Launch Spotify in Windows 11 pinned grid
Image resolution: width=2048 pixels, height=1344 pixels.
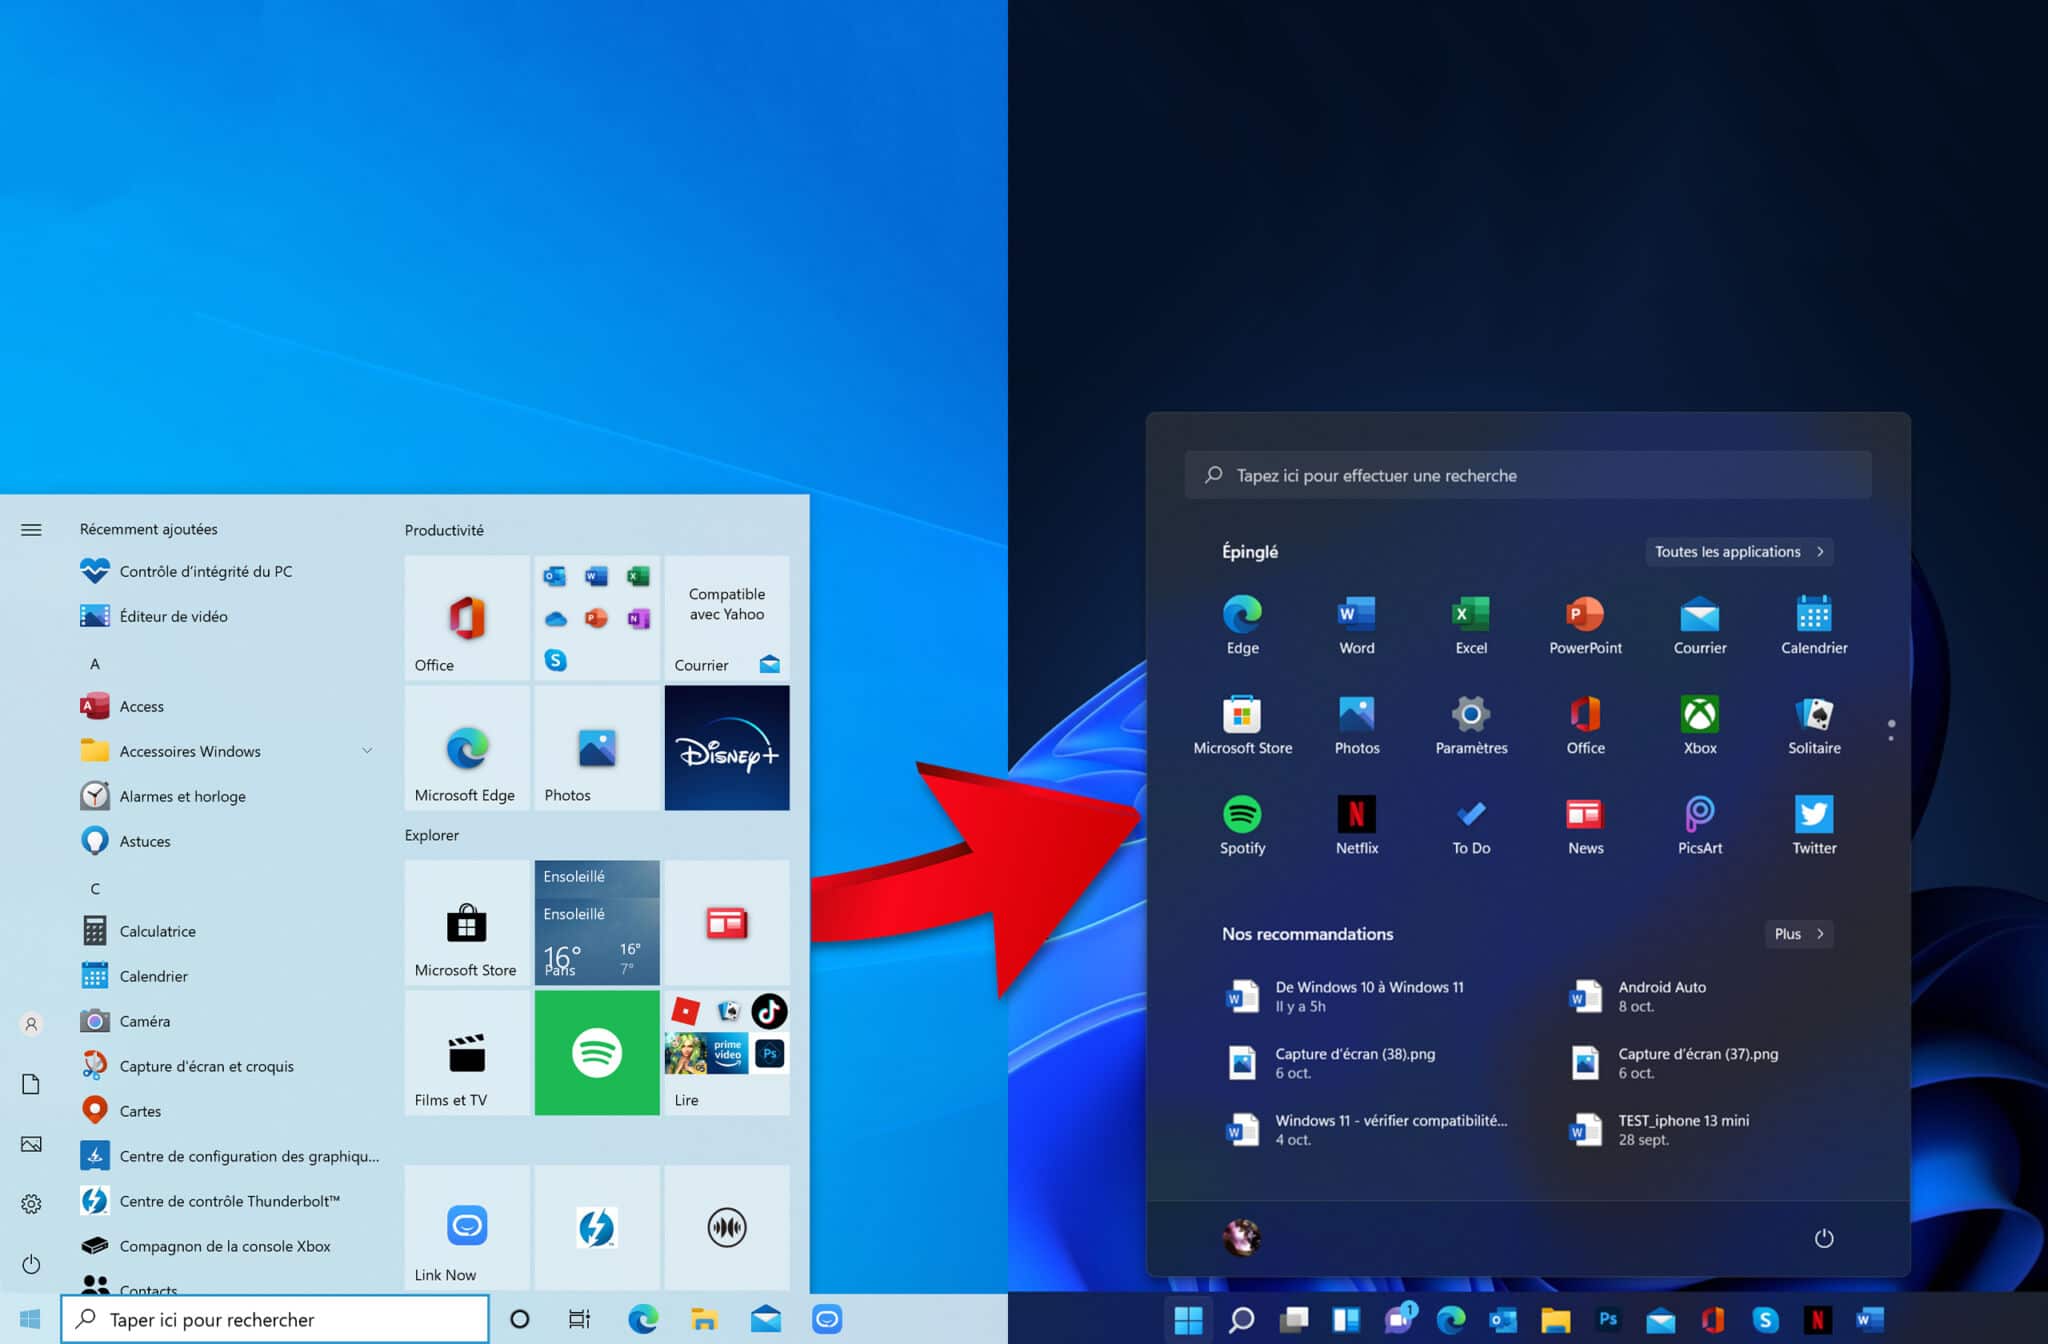tap(1242, 825)
